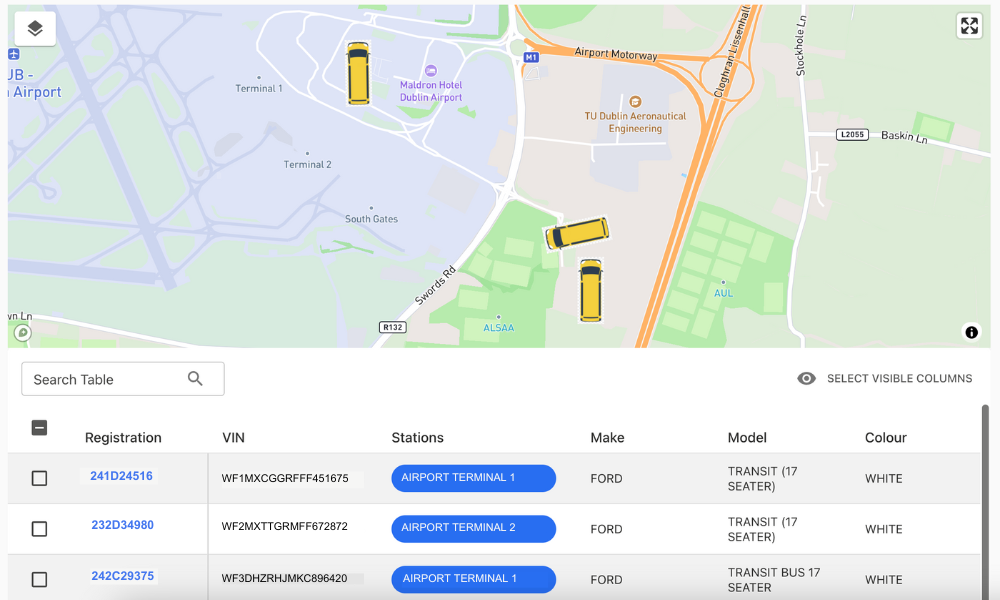This screenshot has height=600, width=1000.
Task: Open Select Visible Columns
Action: (885, 379)
